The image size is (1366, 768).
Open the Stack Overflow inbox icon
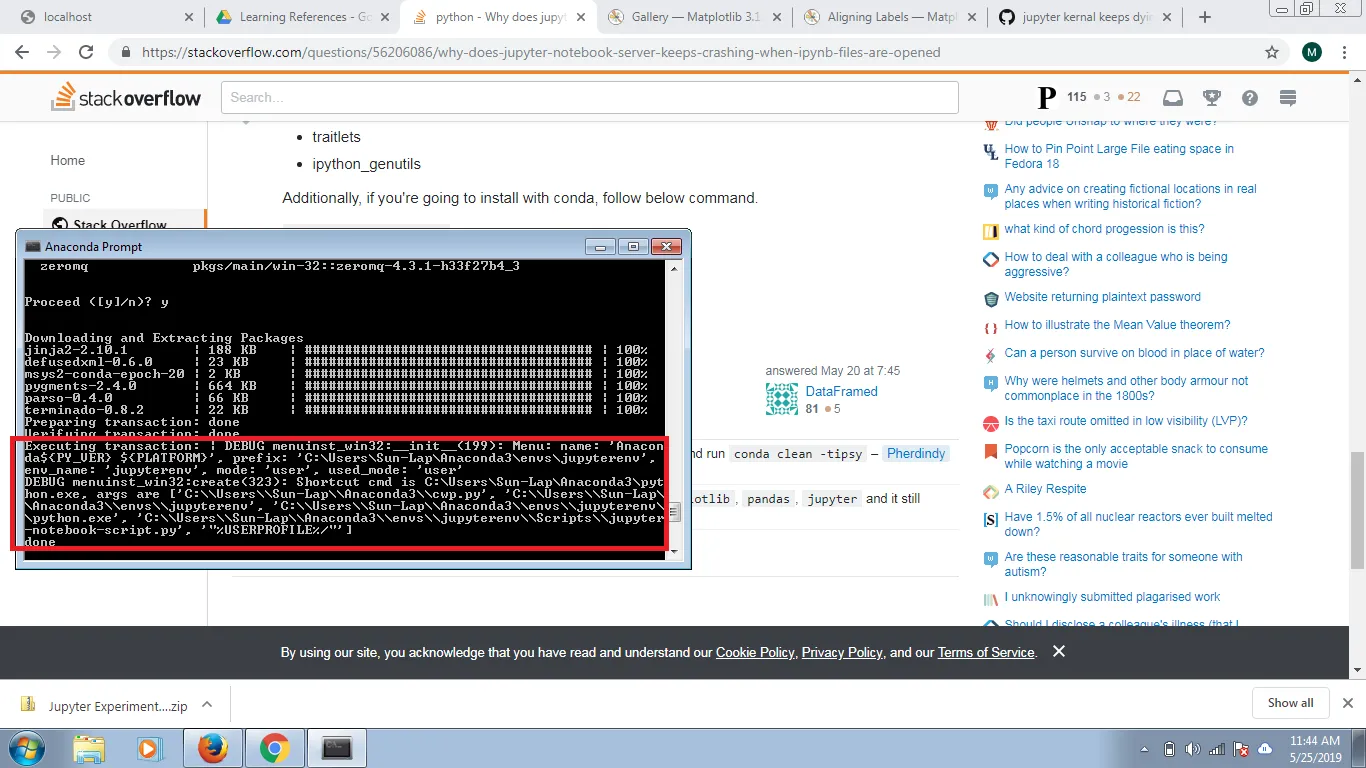point(1173,97)
